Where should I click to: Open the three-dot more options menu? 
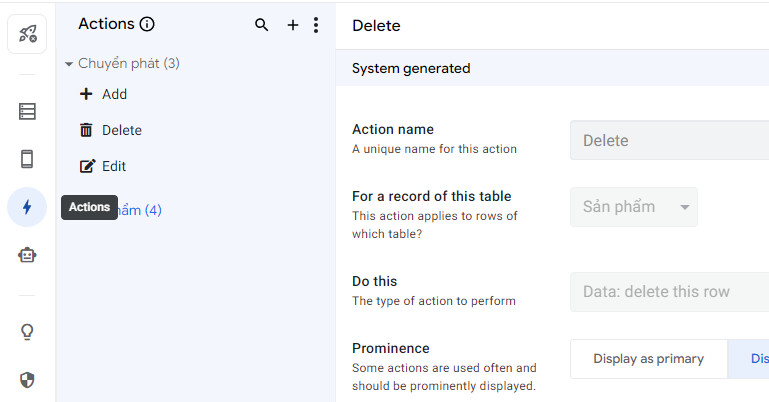[x=316, y=25]
